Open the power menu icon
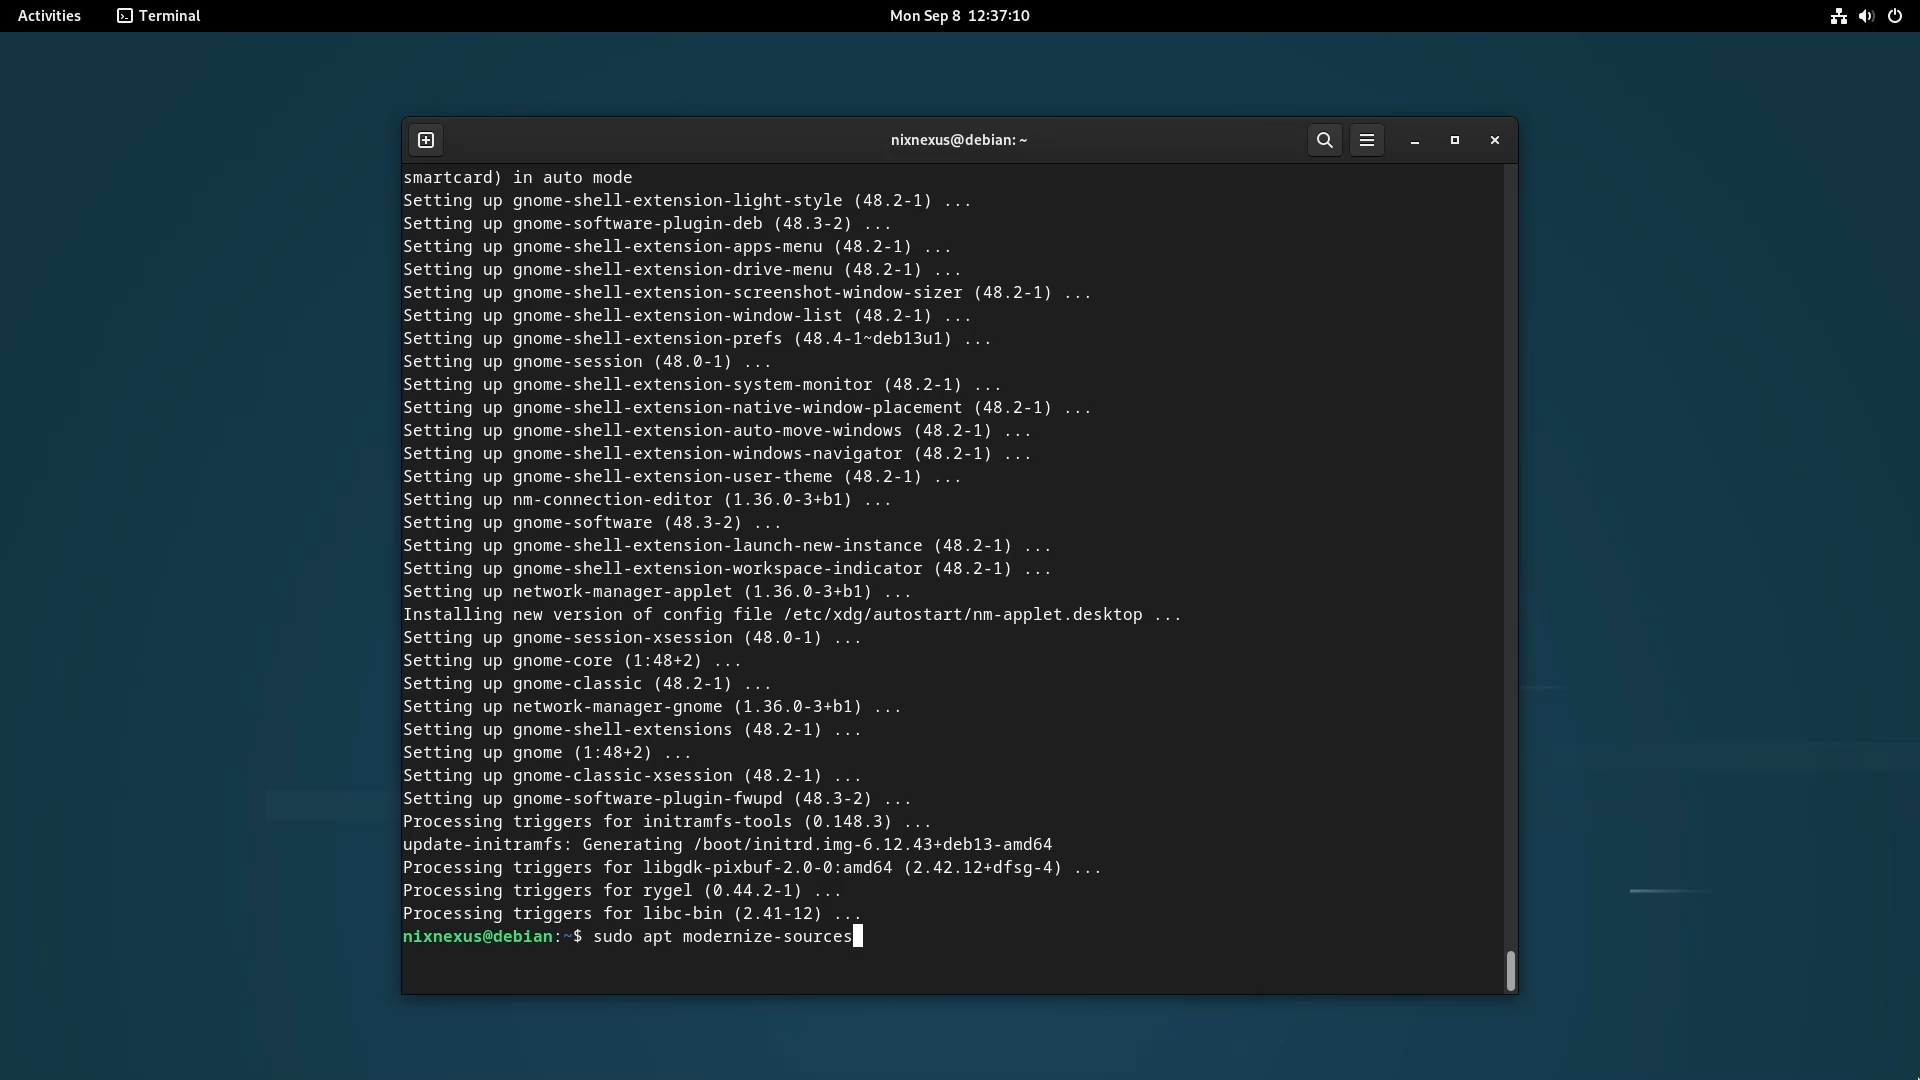This screenshot has height=1080, width=1920. tap(1895, 16)
